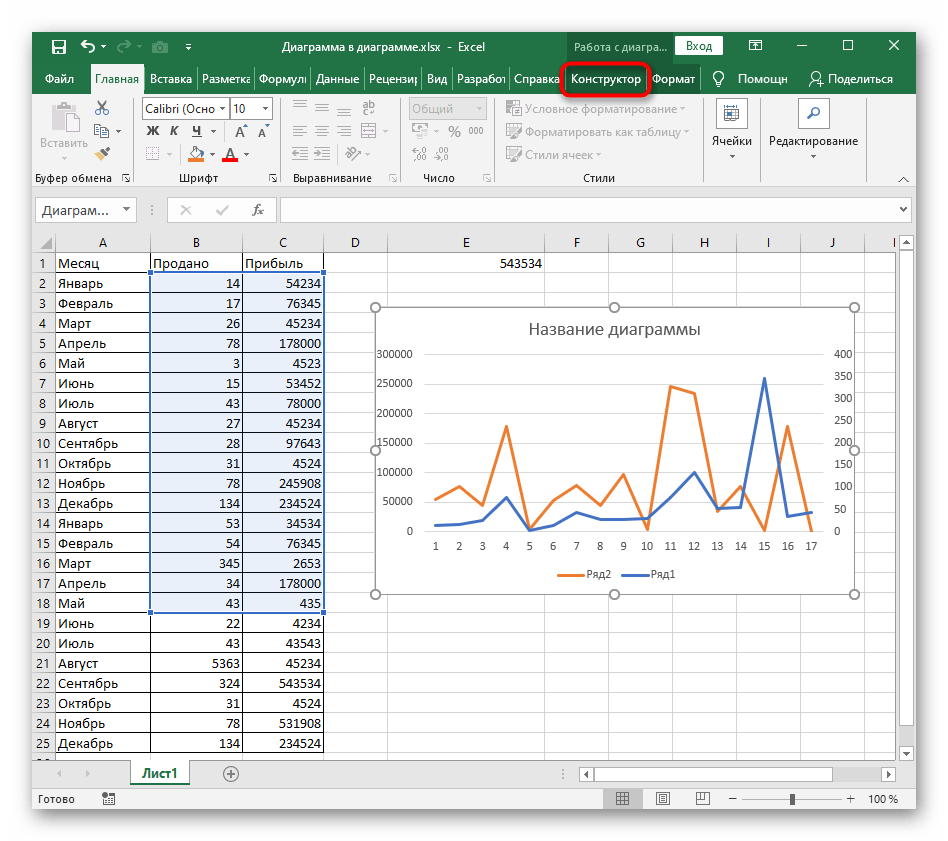948x841 pixels.
Task: Select the Cut scissors icon
Action: tap(102, 109)
